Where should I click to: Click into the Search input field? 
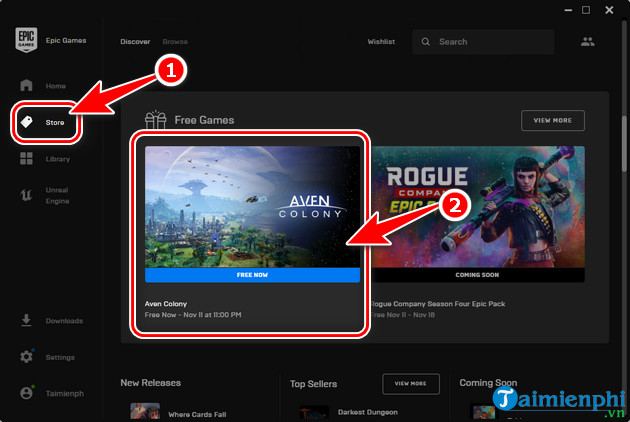(483, 41)
